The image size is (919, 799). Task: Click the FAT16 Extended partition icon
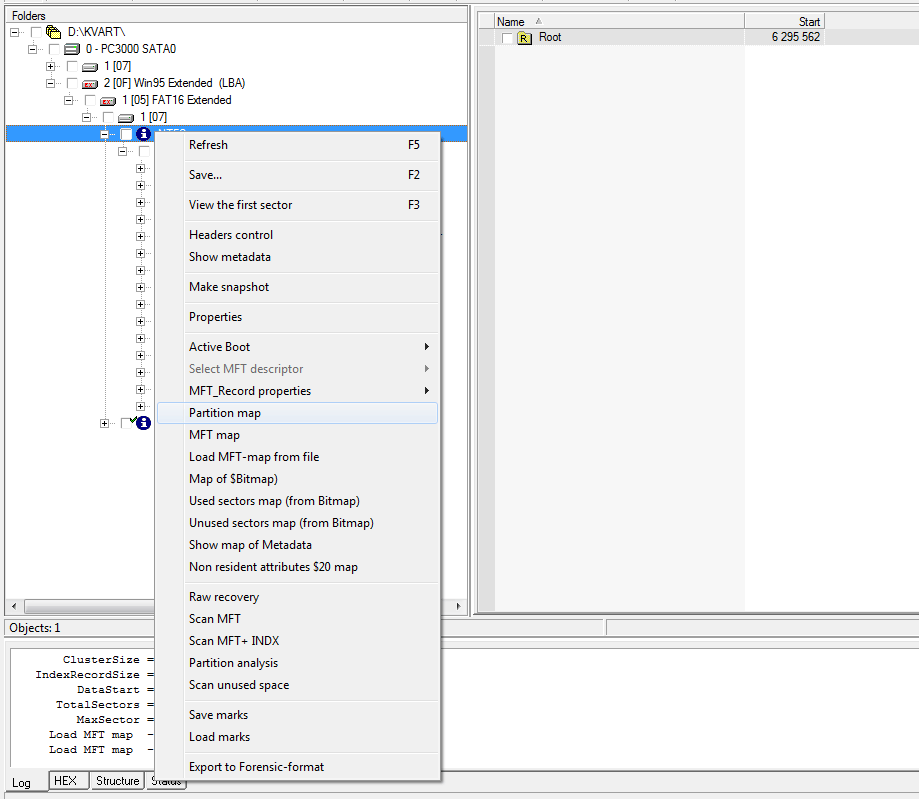point(108,100)
